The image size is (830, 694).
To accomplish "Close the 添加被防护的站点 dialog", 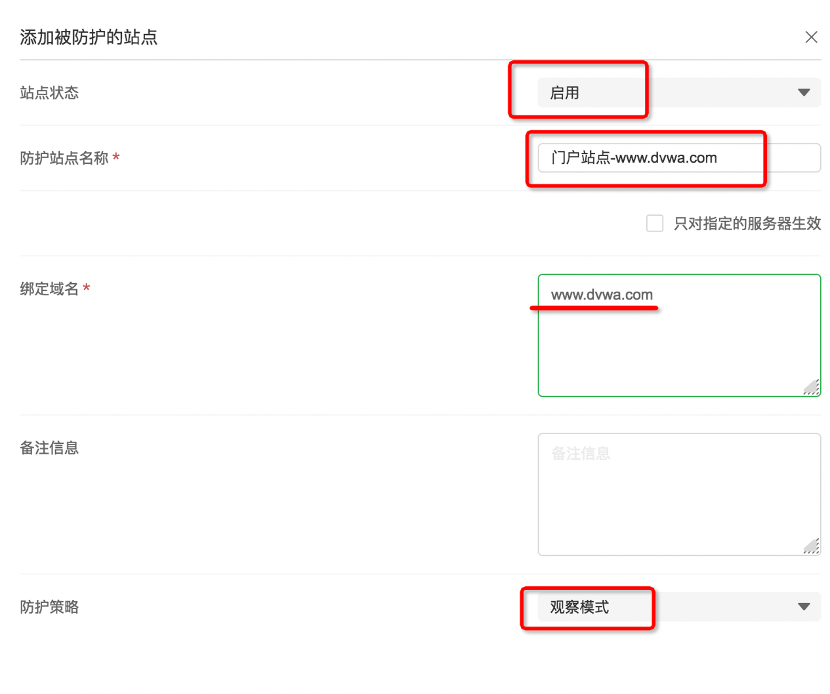I will pos(811,37).
